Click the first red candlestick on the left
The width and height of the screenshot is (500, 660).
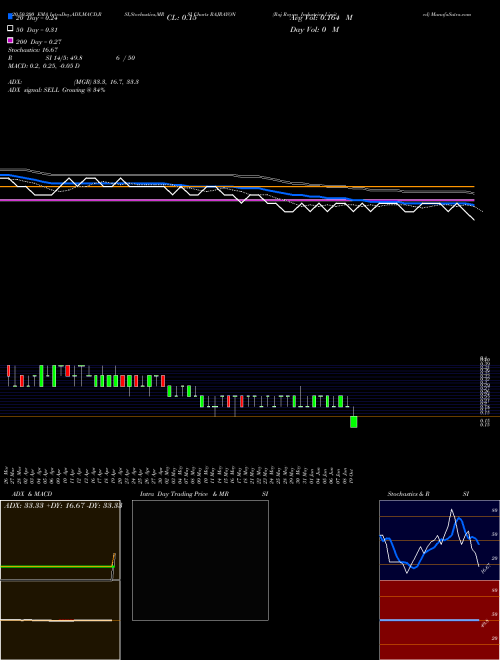(x=8, y=371)
